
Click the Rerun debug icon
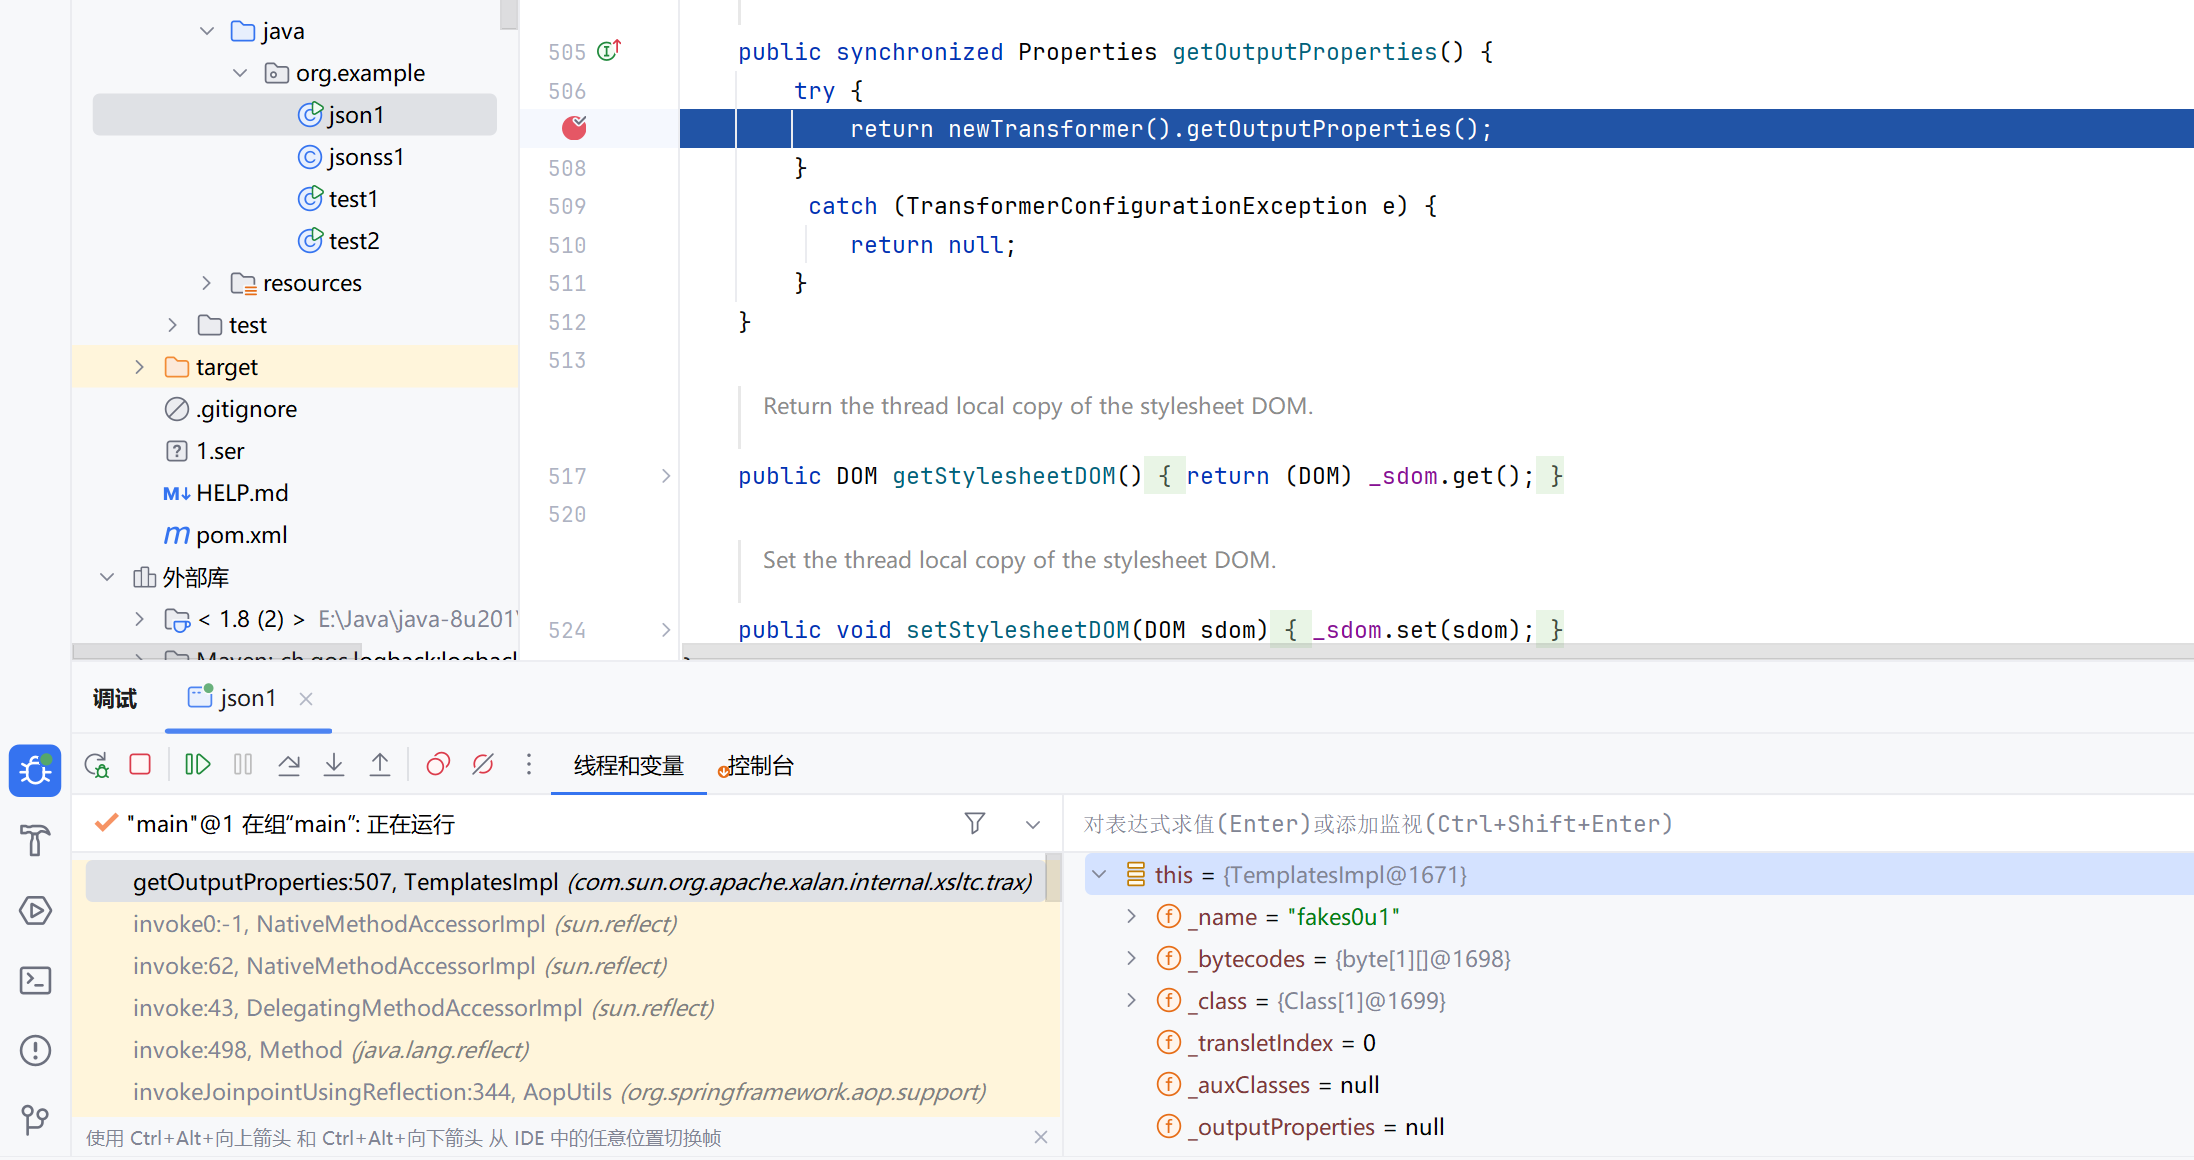(x=97, y=765)
